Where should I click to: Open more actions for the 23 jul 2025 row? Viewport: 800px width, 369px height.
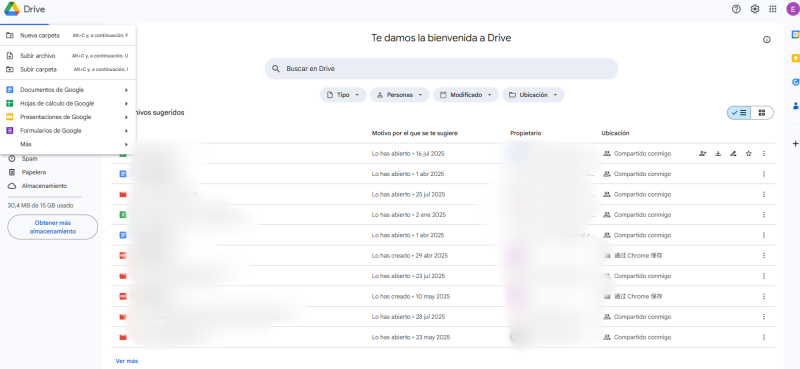tap(764, 276)
